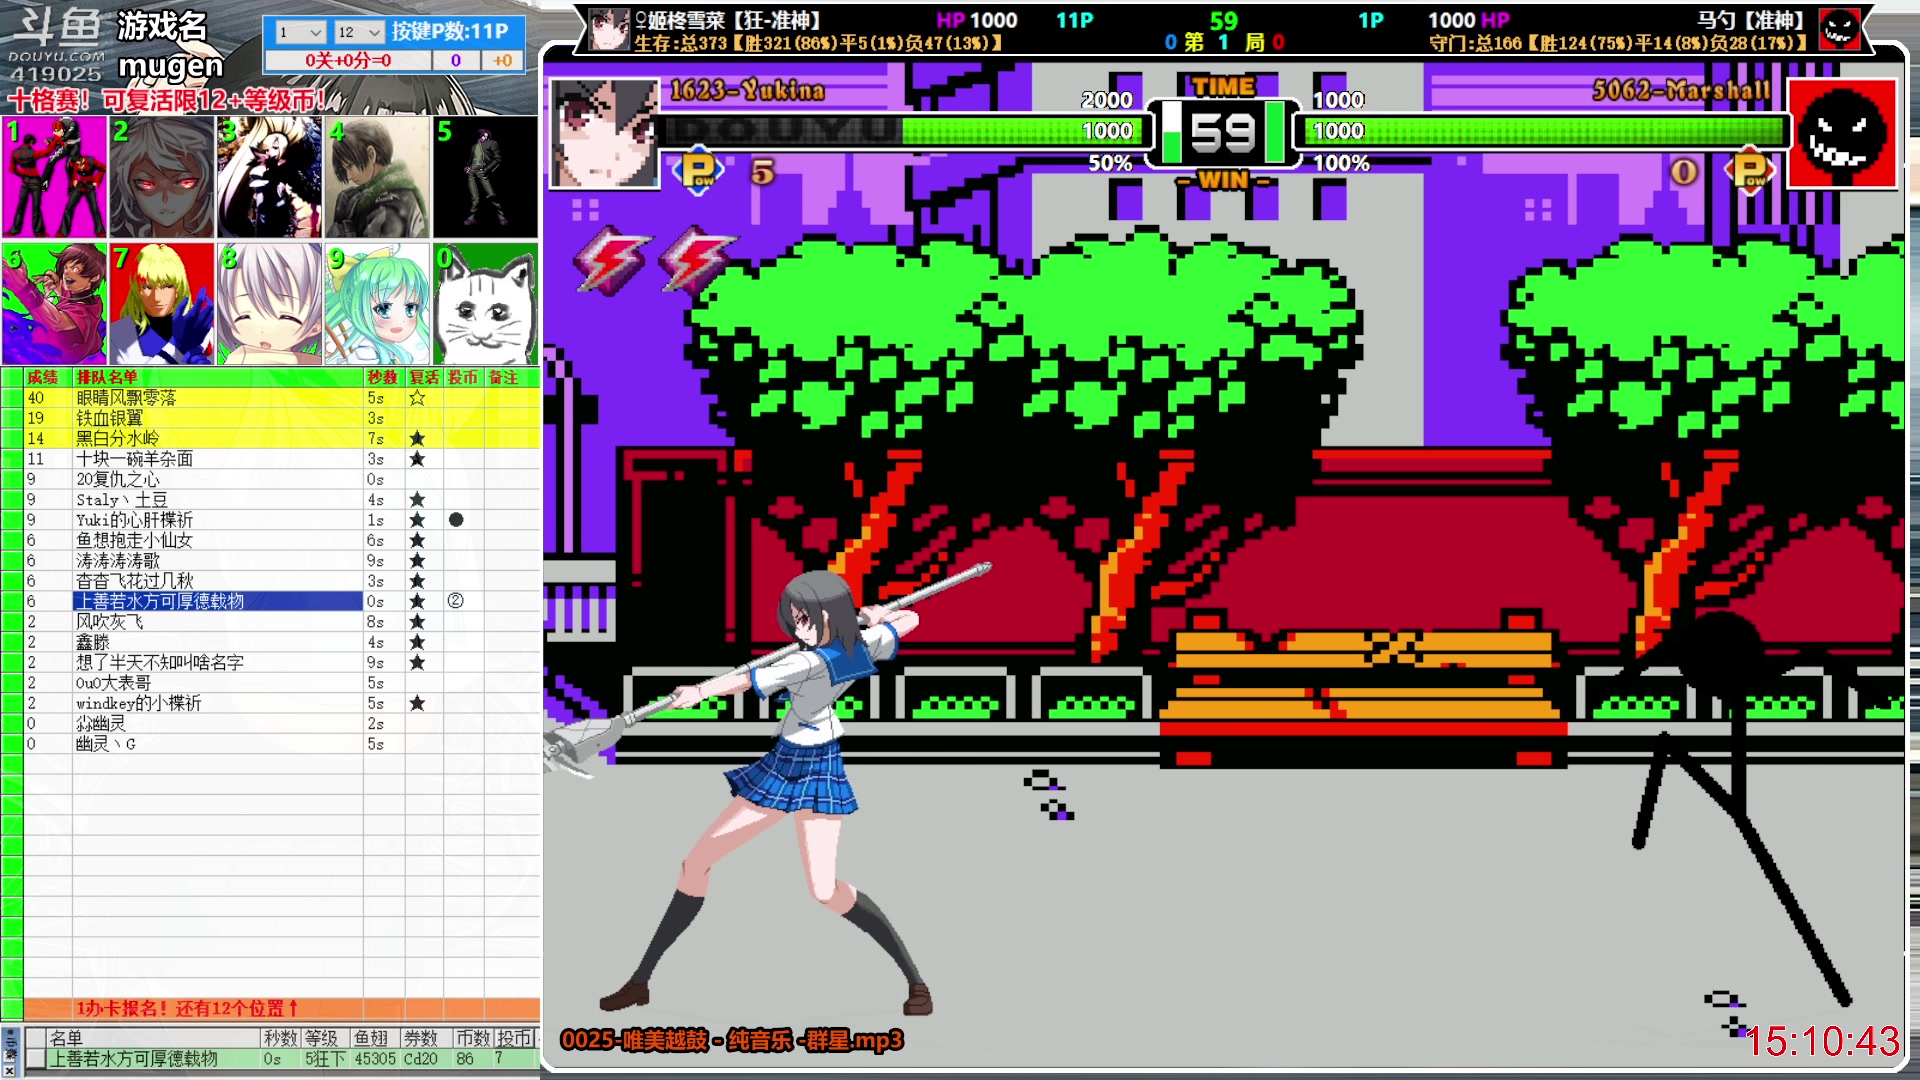Click row selector box beside 上善若水方可厚德载物 bottom row

(x=35, y=1058)
